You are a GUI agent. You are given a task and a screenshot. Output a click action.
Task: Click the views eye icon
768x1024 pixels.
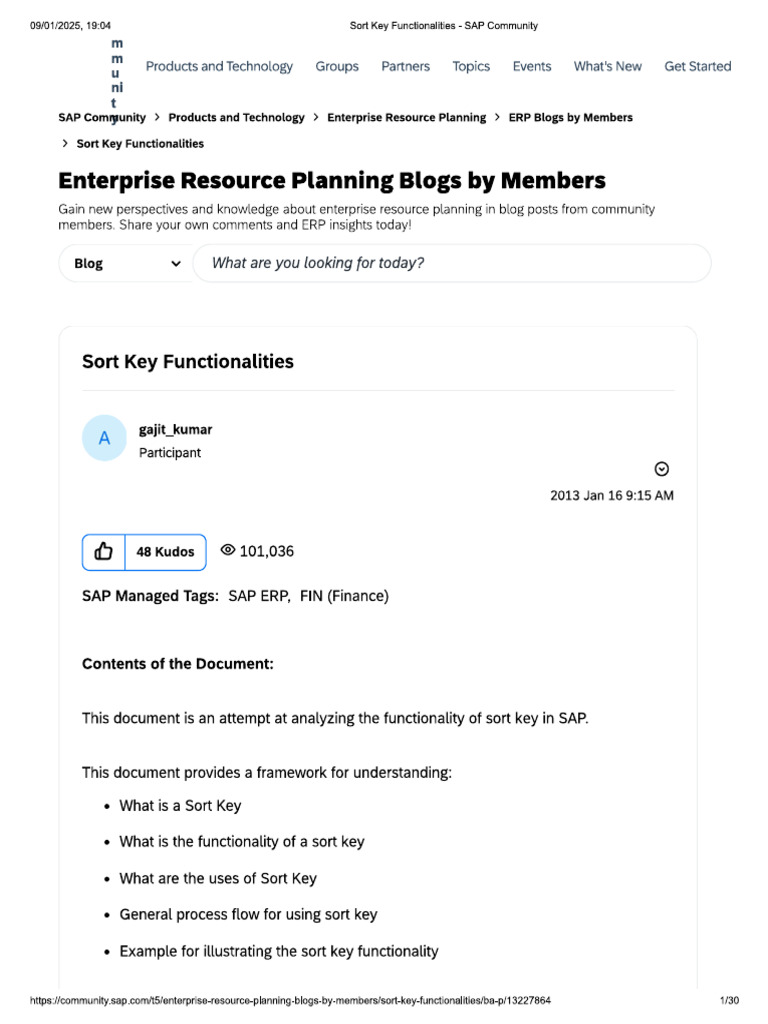(x=227, y=550)
